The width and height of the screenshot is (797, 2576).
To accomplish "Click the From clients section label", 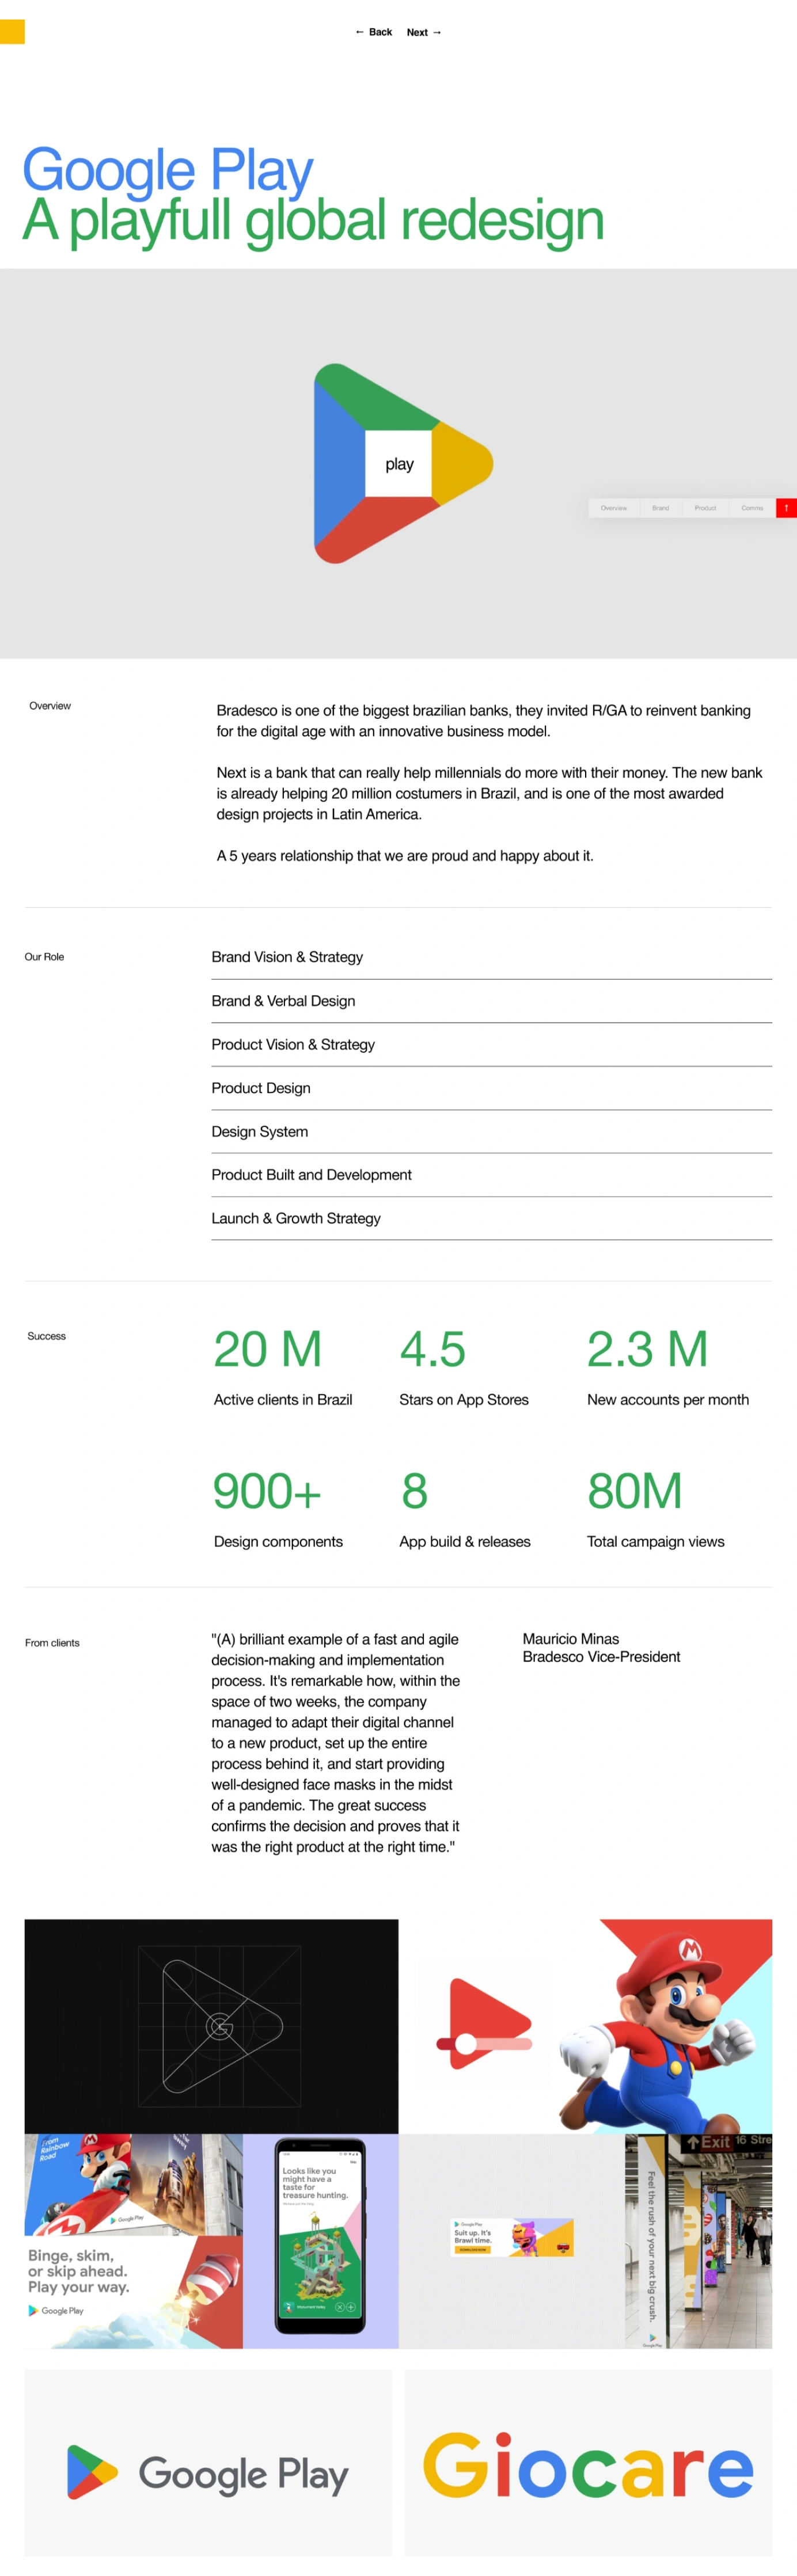I will pos(52,1643).
